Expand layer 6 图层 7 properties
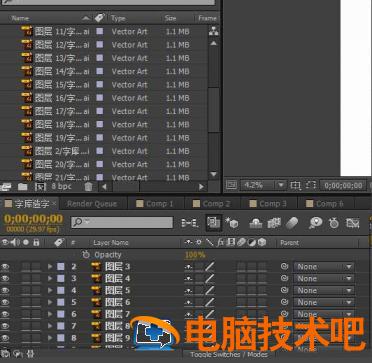The height and width of the screenshot is (363, 372). (50, 314)
